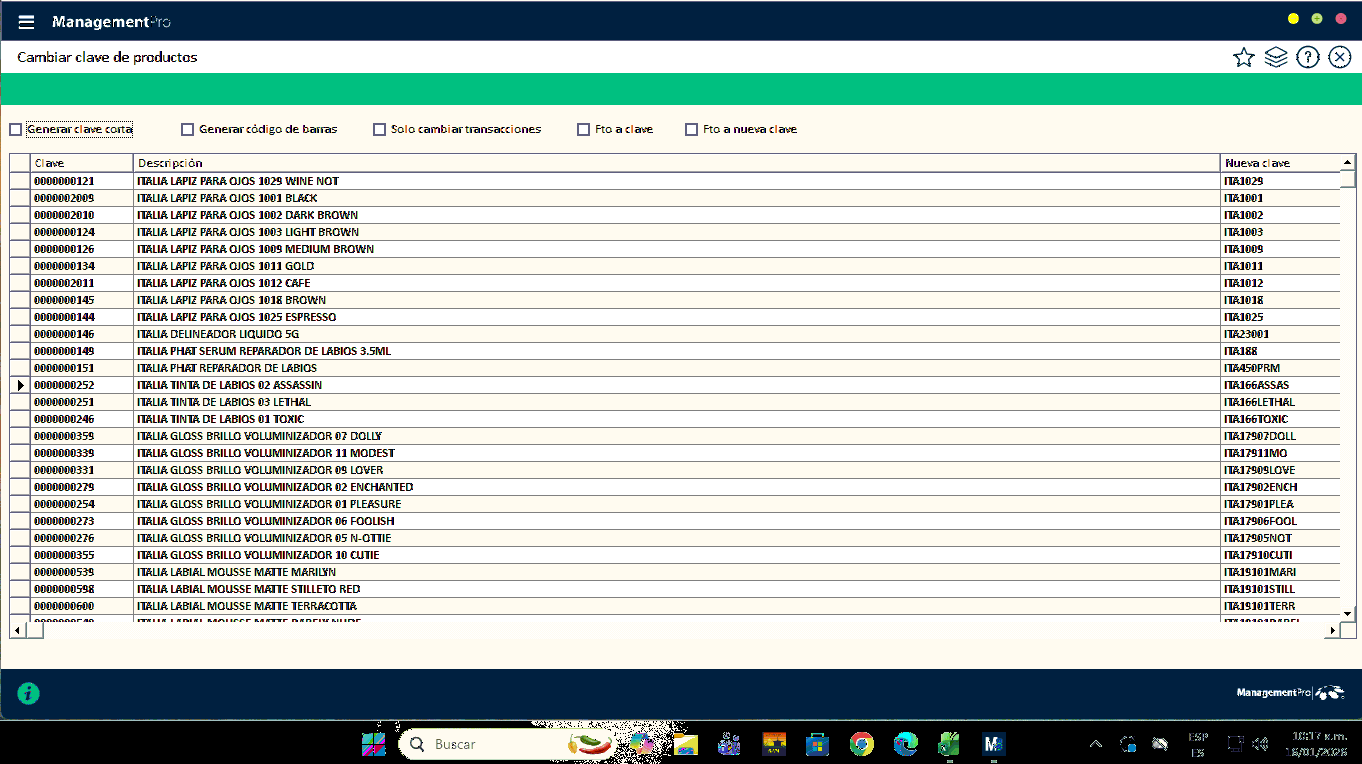Open Microsoft Store from the taskbar
The width and height of the screenshot is (1362, 764).
tap(817, 744)
